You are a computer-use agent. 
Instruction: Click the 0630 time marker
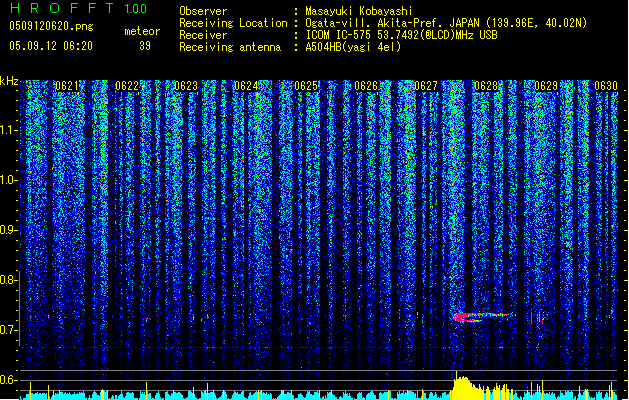[606, 86]
